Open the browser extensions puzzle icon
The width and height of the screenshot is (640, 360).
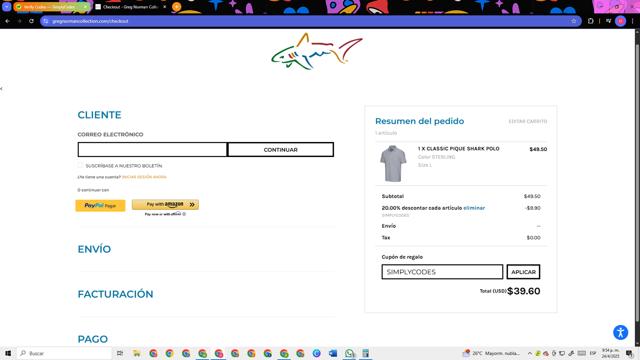point(590,21)
